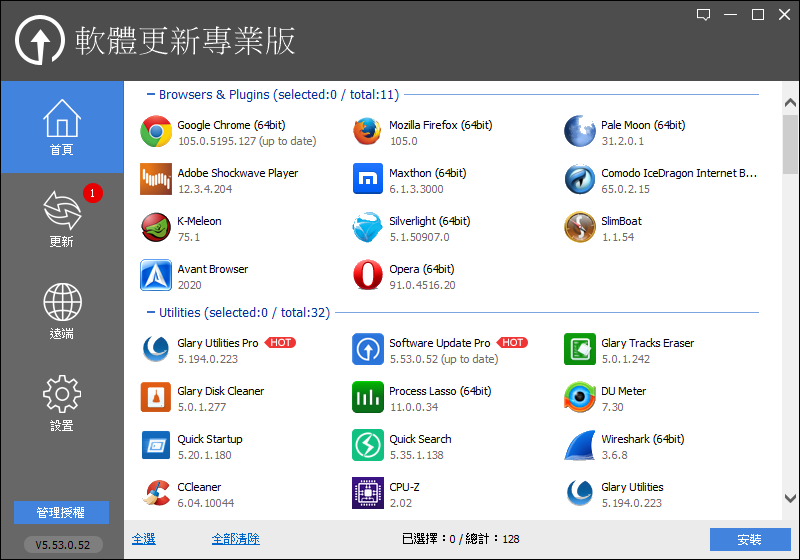Screen dimensions: 800x560
Task: Click the 全選 select-all link
Action: (x=143, y=539)
